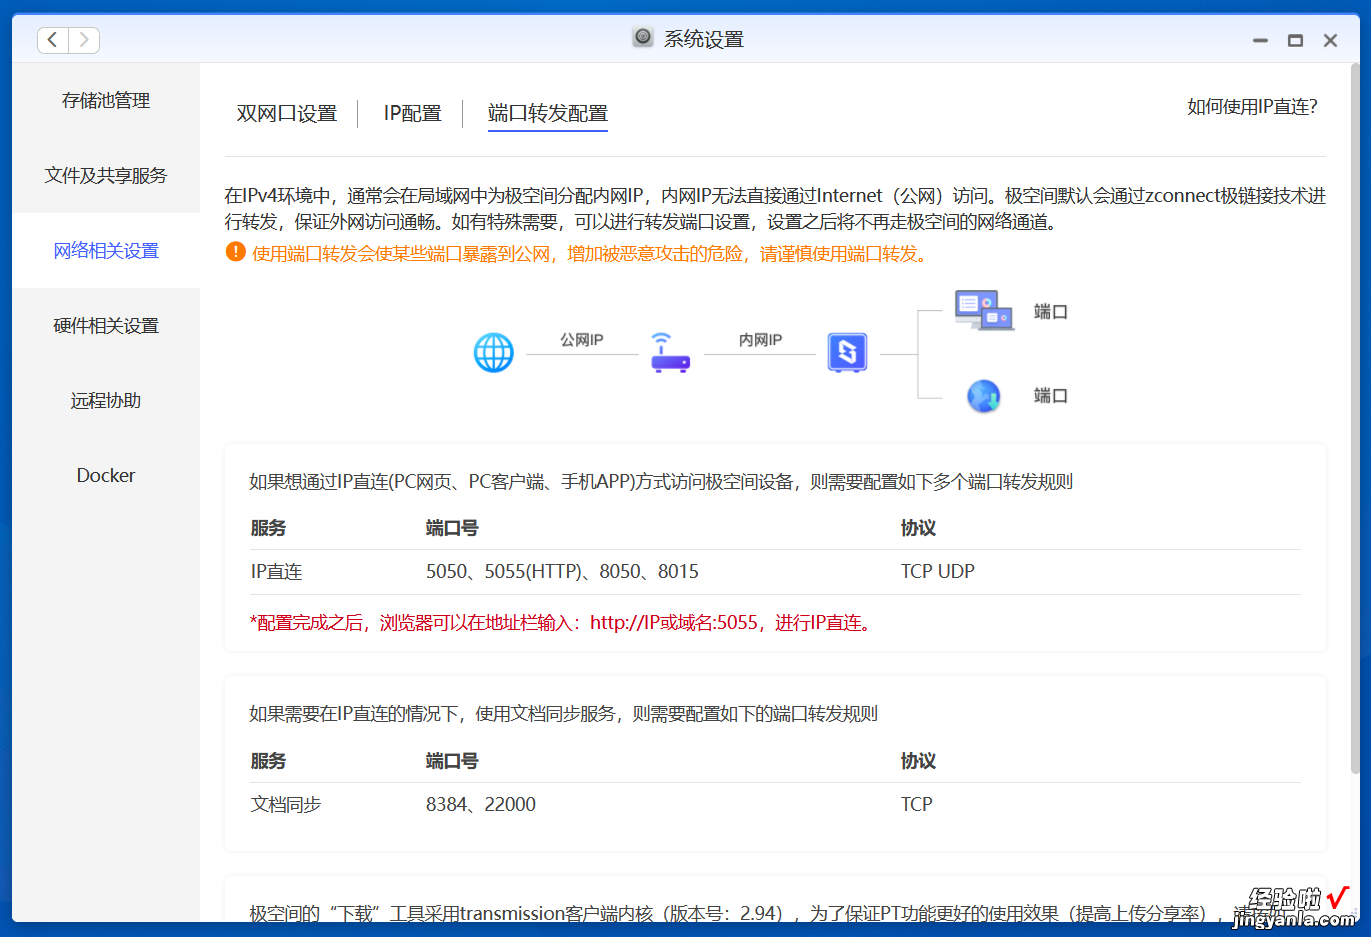Go forward with the right arrow button
Screen dimensions: 1371x937
pos(84,40)
